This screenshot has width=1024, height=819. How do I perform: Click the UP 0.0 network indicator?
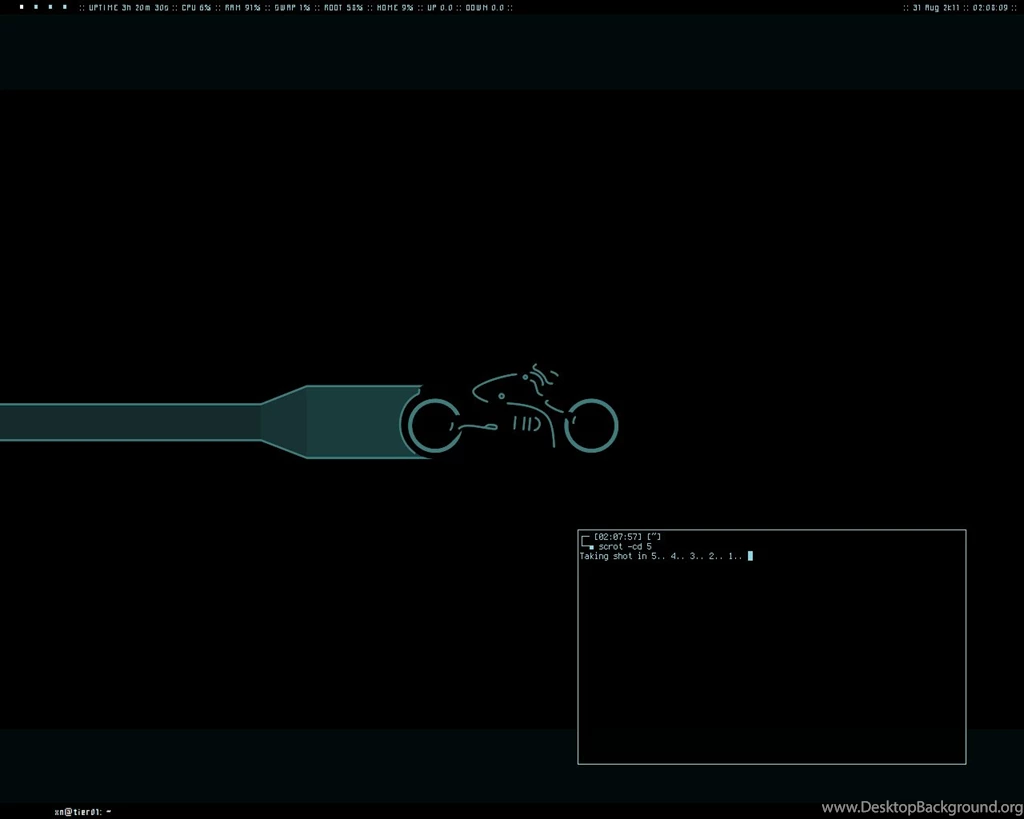click(x=440, y=7)
